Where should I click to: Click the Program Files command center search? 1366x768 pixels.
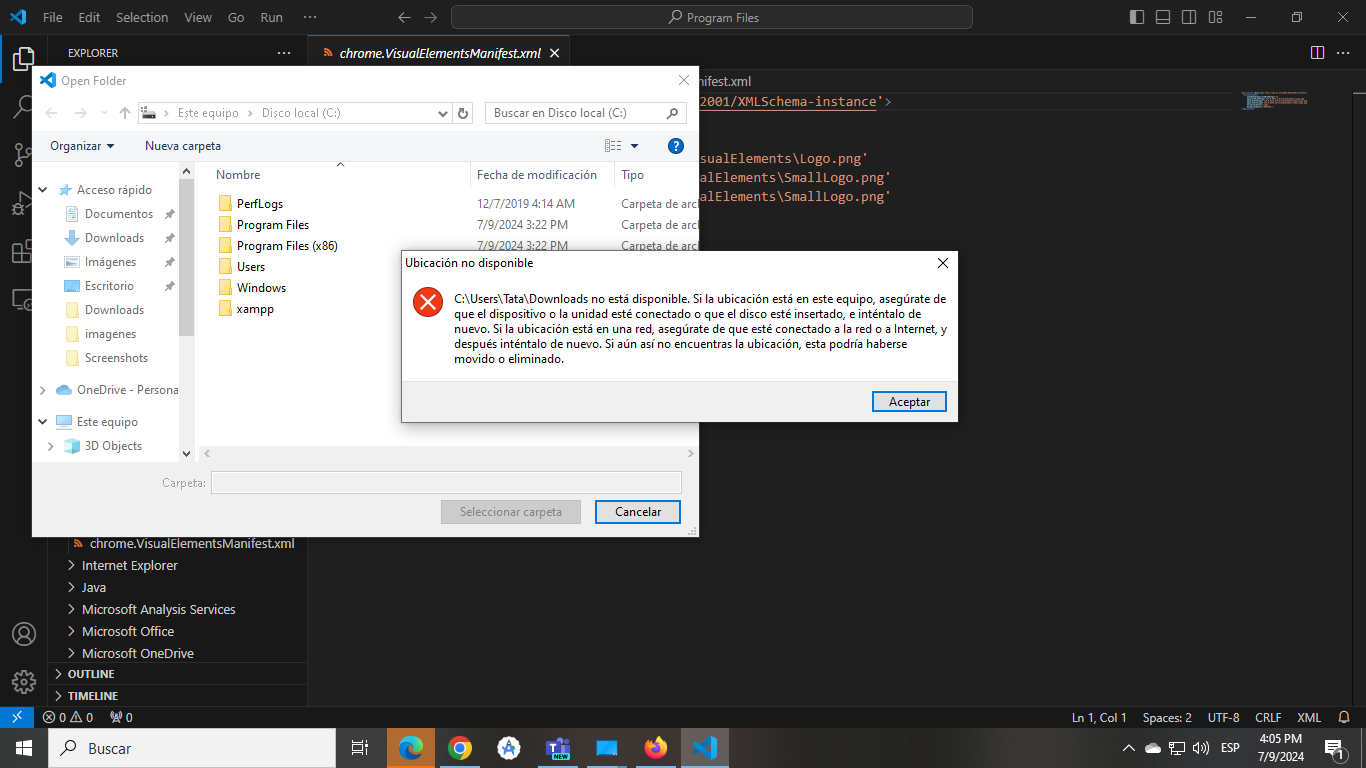point(711,17)
